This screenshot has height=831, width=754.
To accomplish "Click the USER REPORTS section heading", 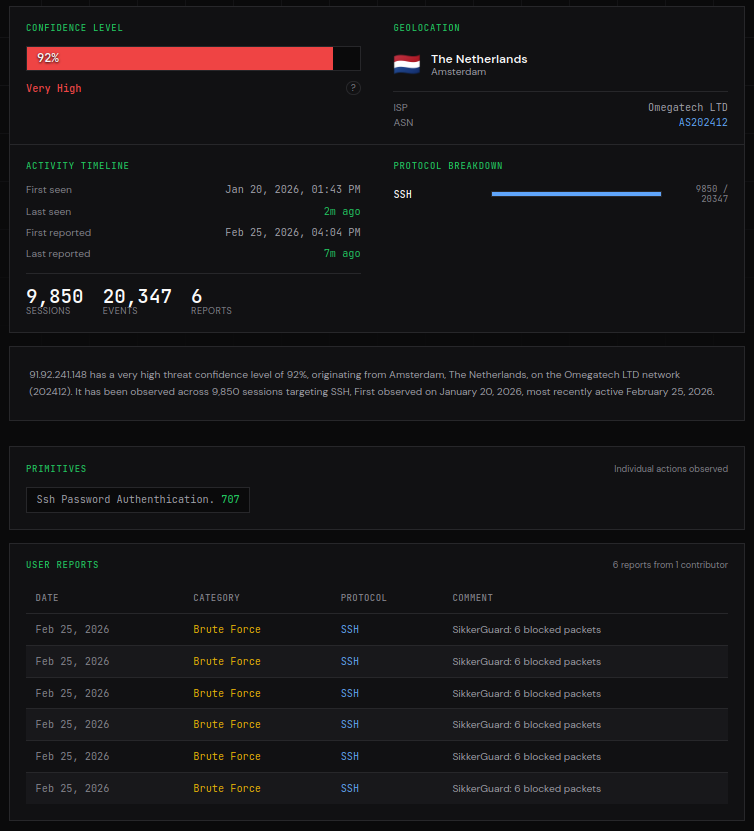I will [63, 565].
